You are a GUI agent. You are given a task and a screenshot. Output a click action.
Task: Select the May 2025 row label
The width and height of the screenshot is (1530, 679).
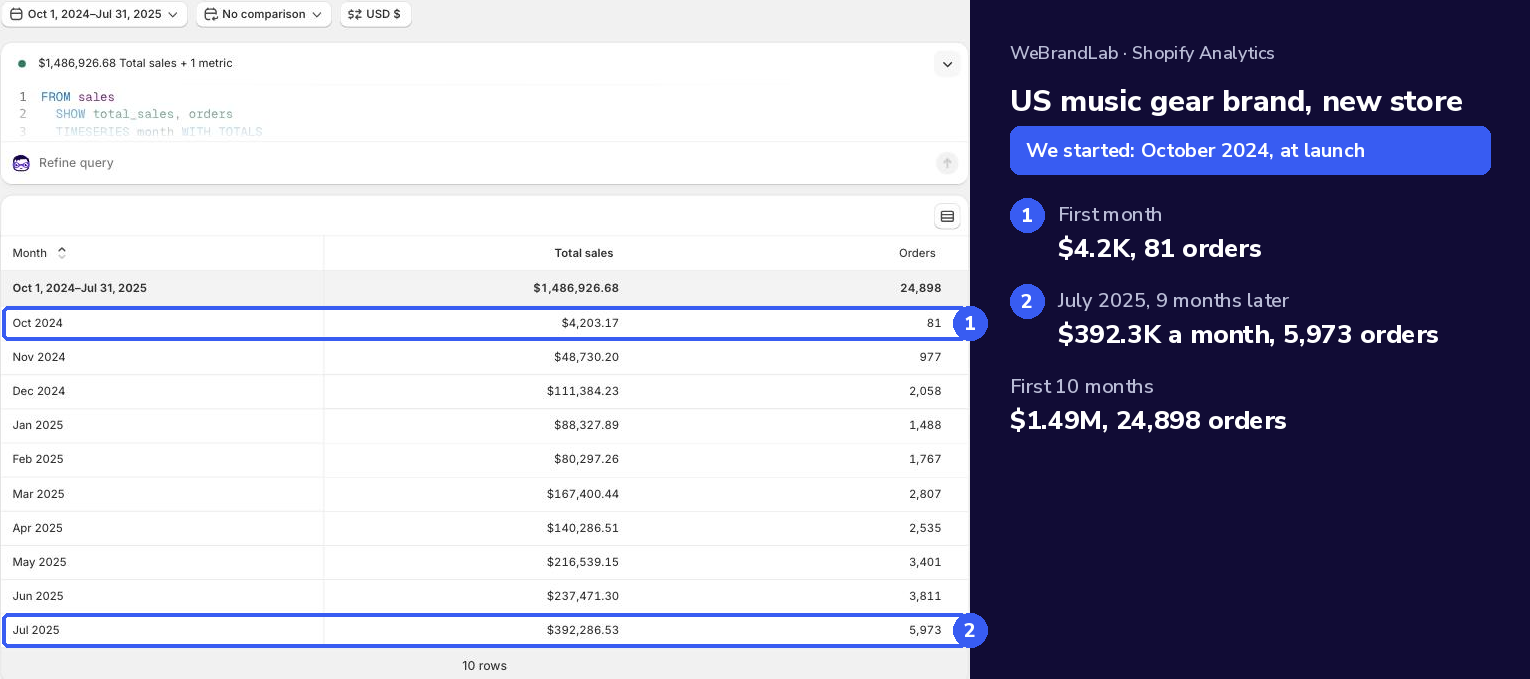(39, 562)
